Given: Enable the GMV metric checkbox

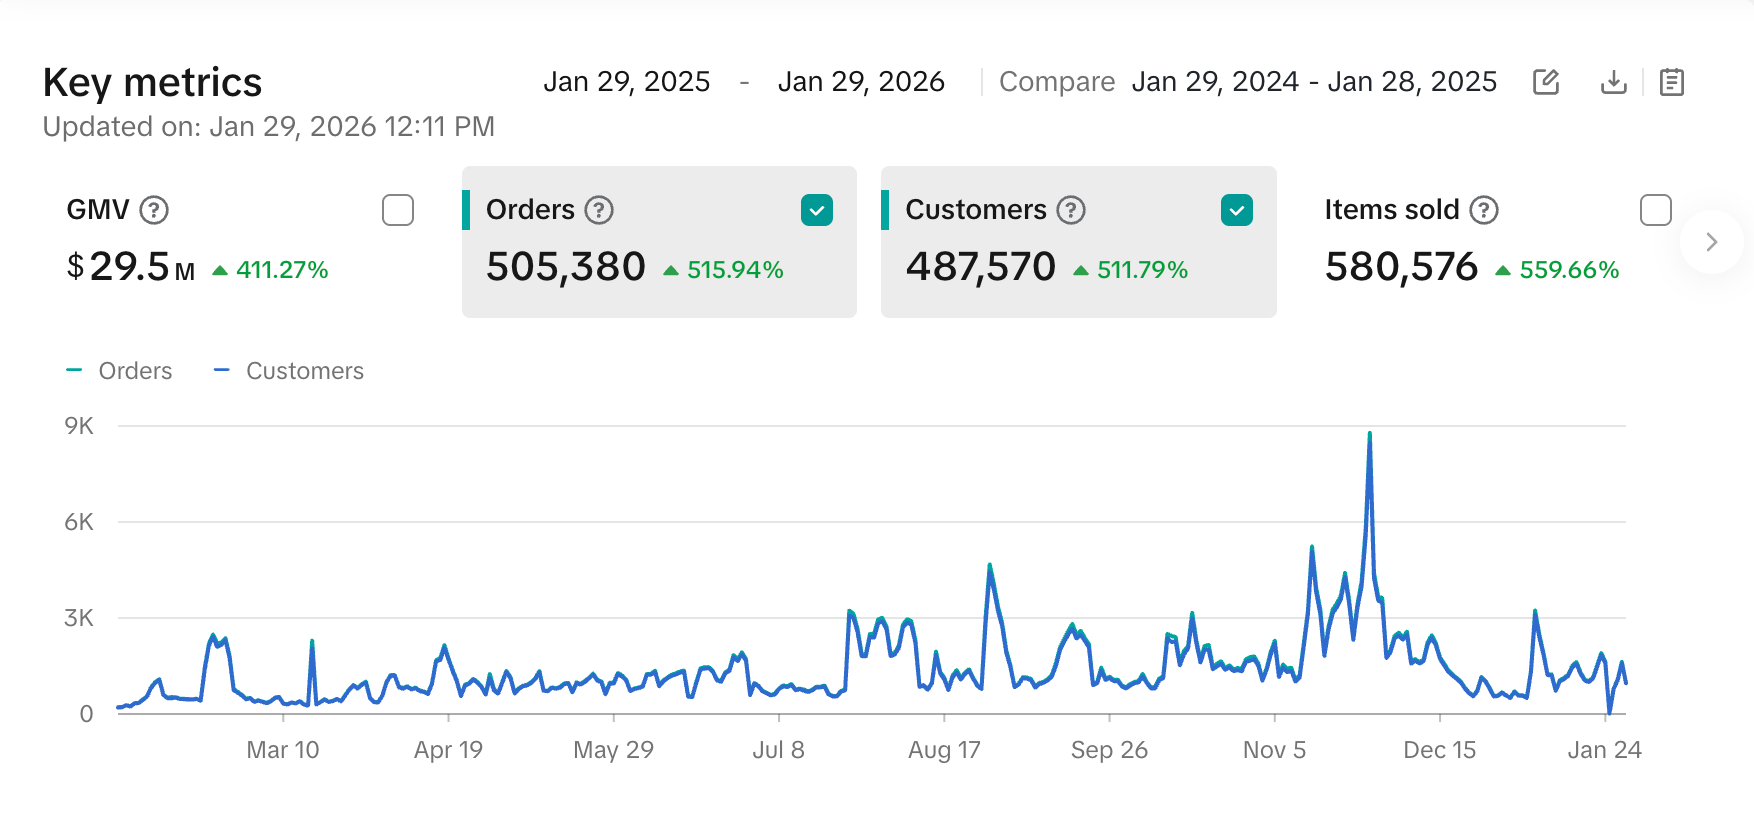Looking at the screenshot, I should pos(398,210).
